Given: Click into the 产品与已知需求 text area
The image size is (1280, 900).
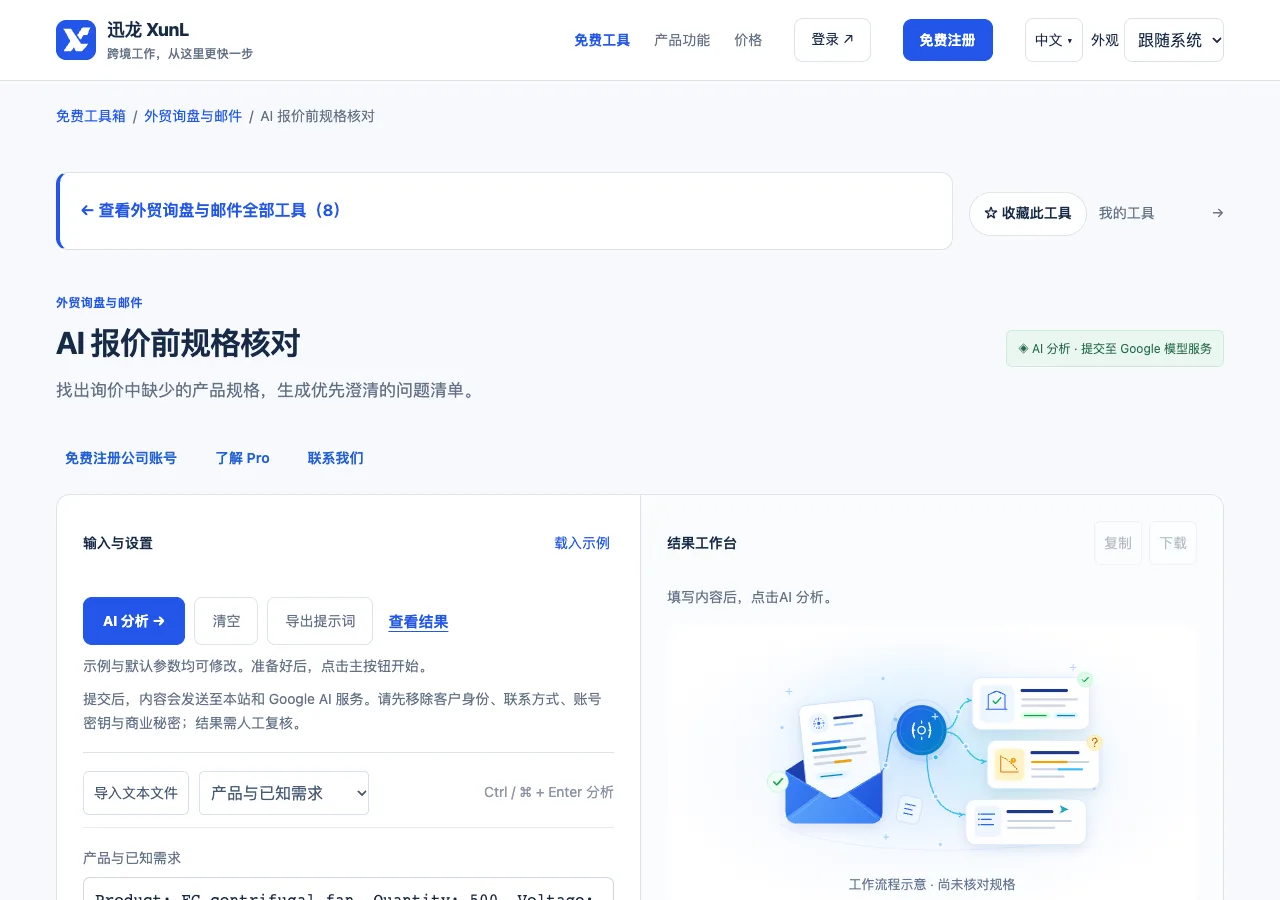Looking at the screenshot, I should click(x=348, y=889).
